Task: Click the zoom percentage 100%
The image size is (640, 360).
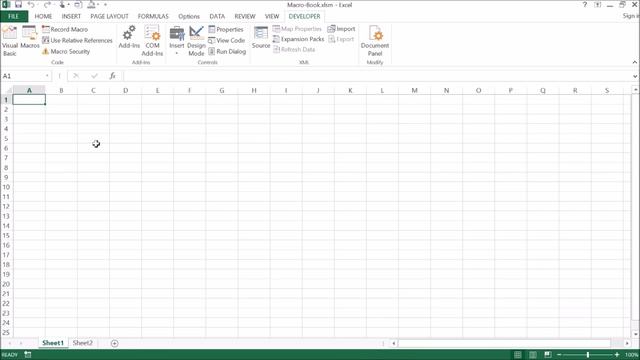Action: tap(631, 355)
